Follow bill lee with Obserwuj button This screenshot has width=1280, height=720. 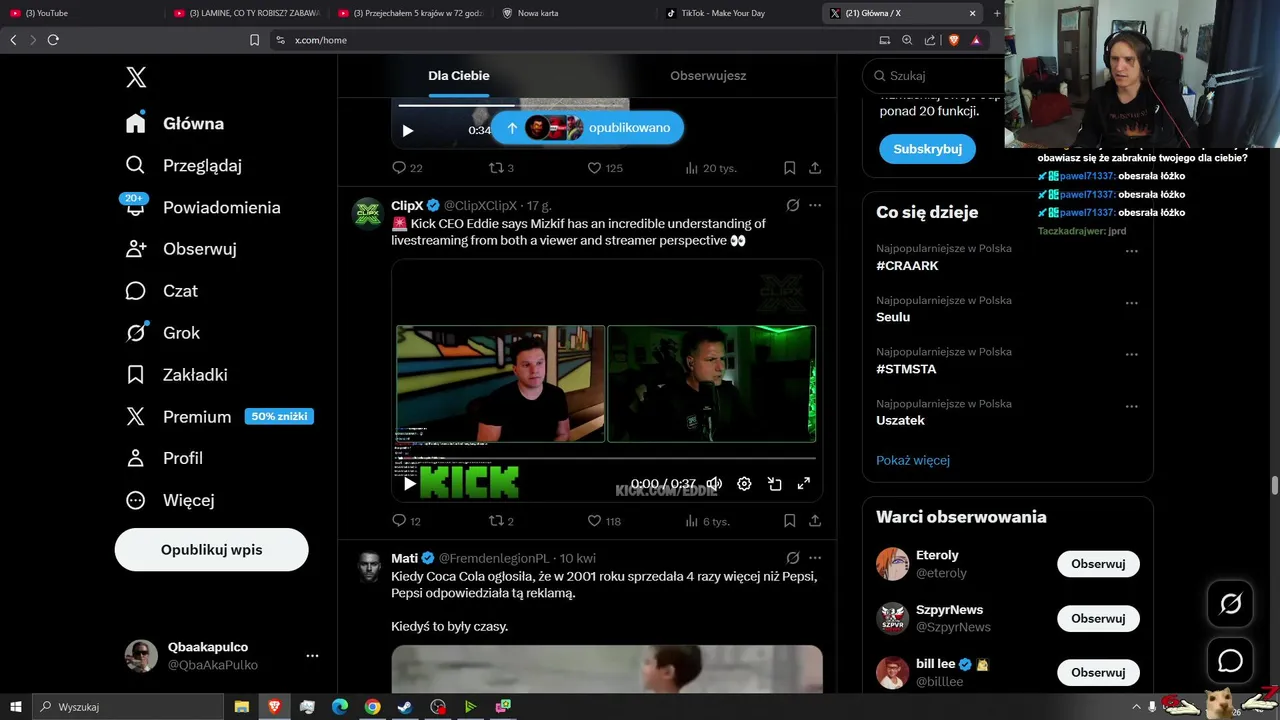1098,673
